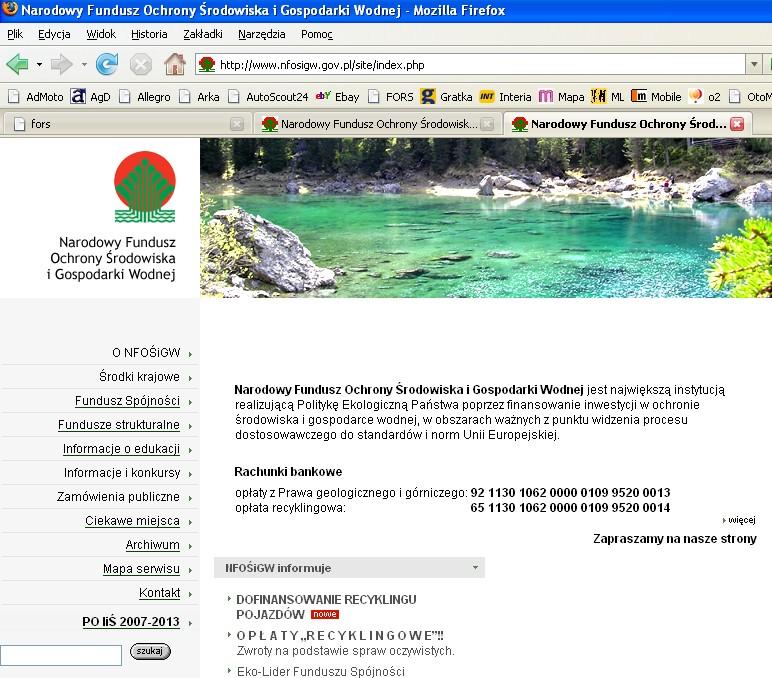This screenshot has height=678, width=772.
Task: Open the Informacje o edukacji link
Action: (x=121, y=449)
